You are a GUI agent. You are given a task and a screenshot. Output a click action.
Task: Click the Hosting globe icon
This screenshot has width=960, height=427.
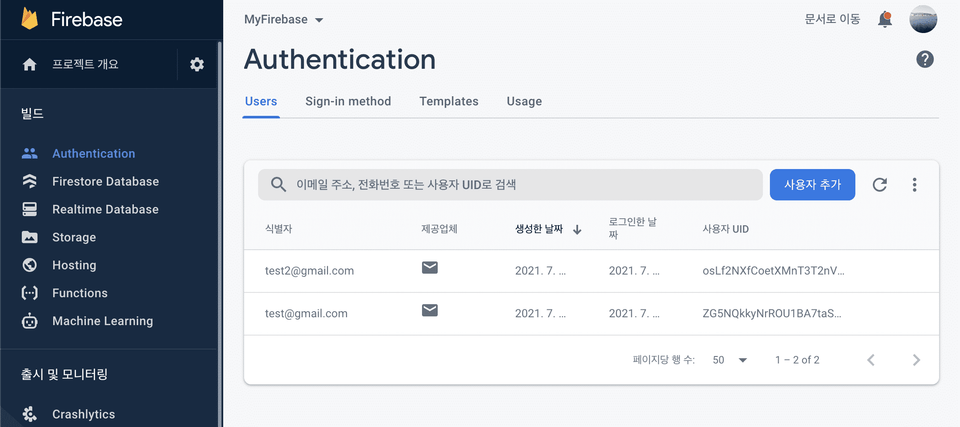coord(29,265)
